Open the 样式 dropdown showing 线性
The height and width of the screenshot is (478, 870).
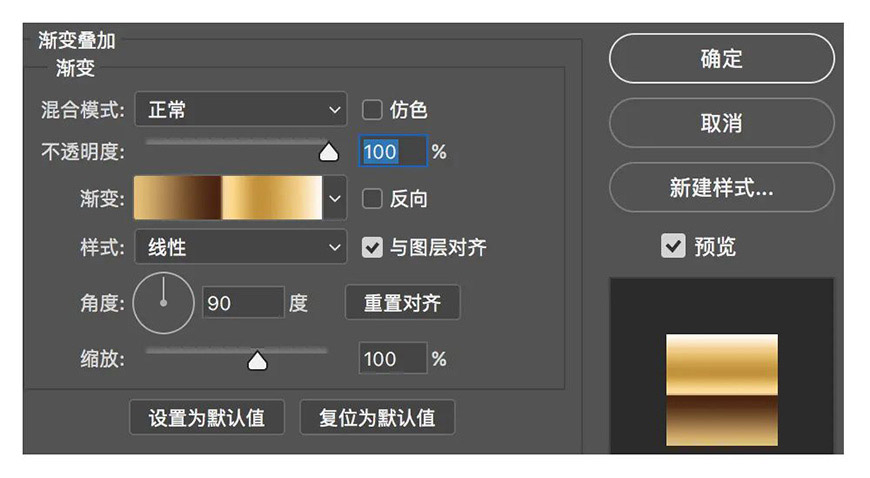(241, 247)
